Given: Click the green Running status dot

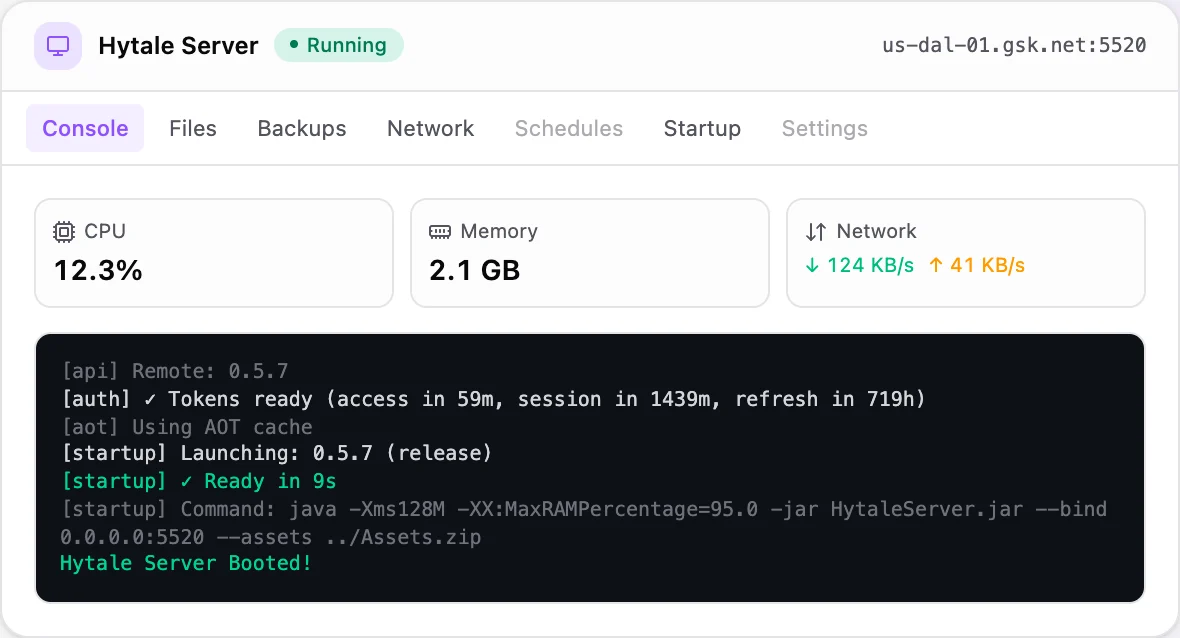Looking at the screenshot, I should [x=293, y=44].
